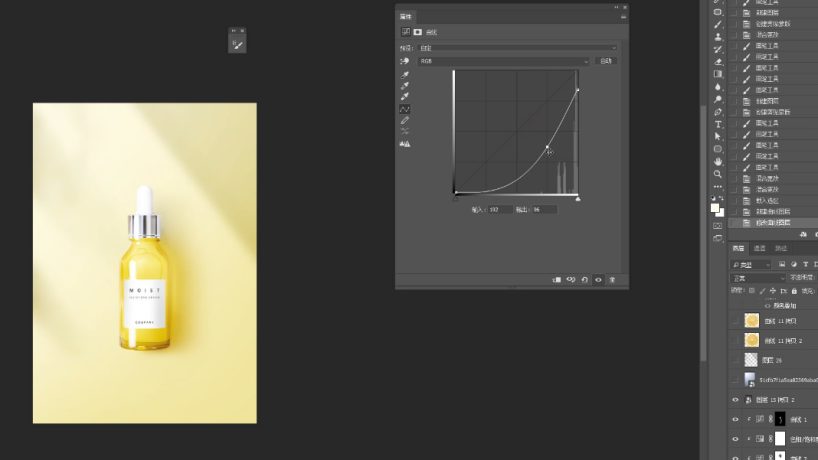The image size is (818, 460).
Task: Switch to the 图层 tab
Action: pos(738,248)
